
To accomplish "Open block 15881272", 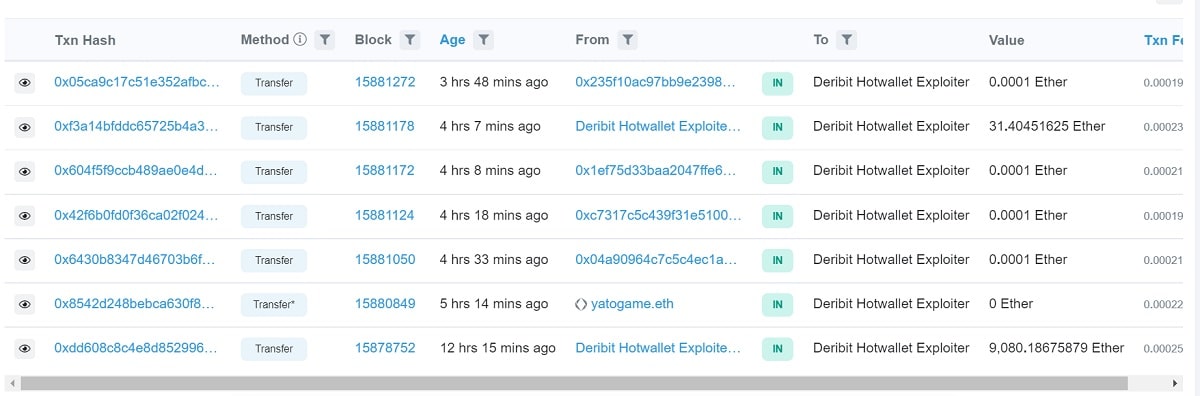I will click(385, 82).
